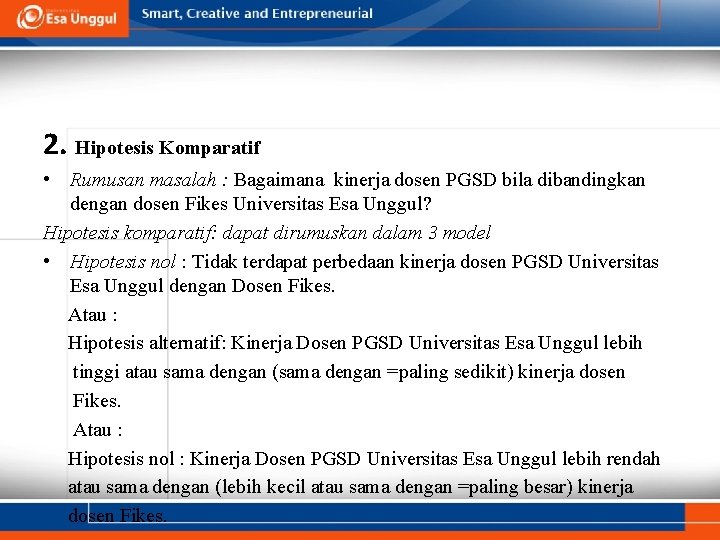Click the italic text 'Rumusan masalah :'

click(149, 180)
